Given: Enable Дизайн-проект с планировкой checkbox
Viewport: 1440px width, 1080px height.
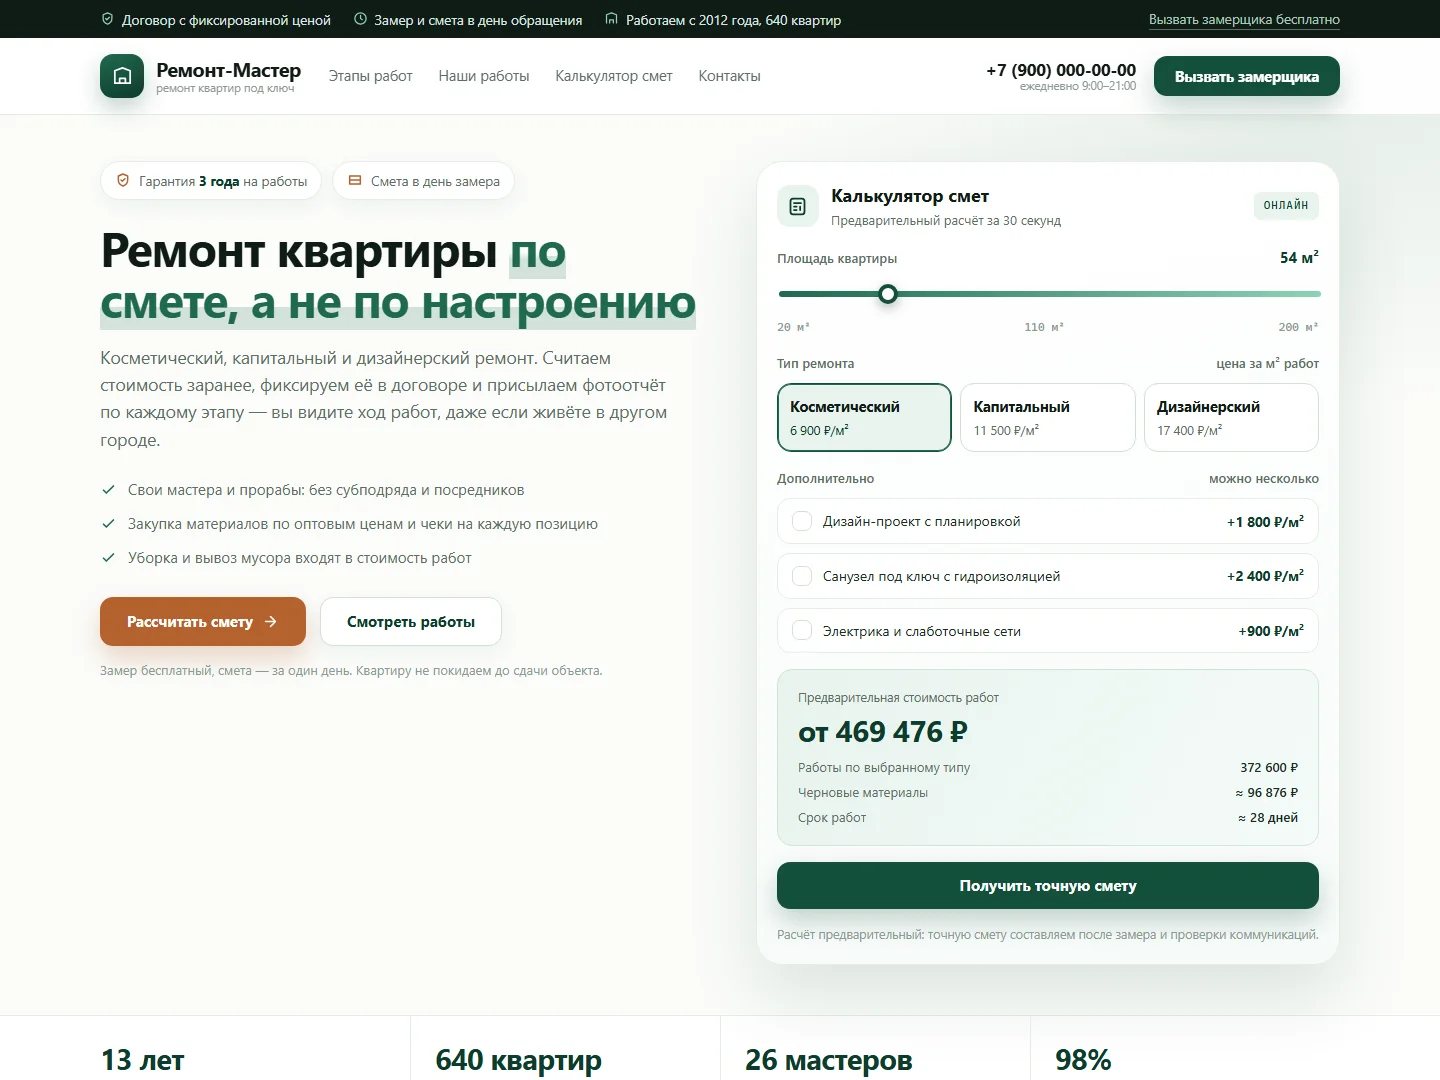Looking at the screenshot, I should pyautogui.click(x=802, y=521).
